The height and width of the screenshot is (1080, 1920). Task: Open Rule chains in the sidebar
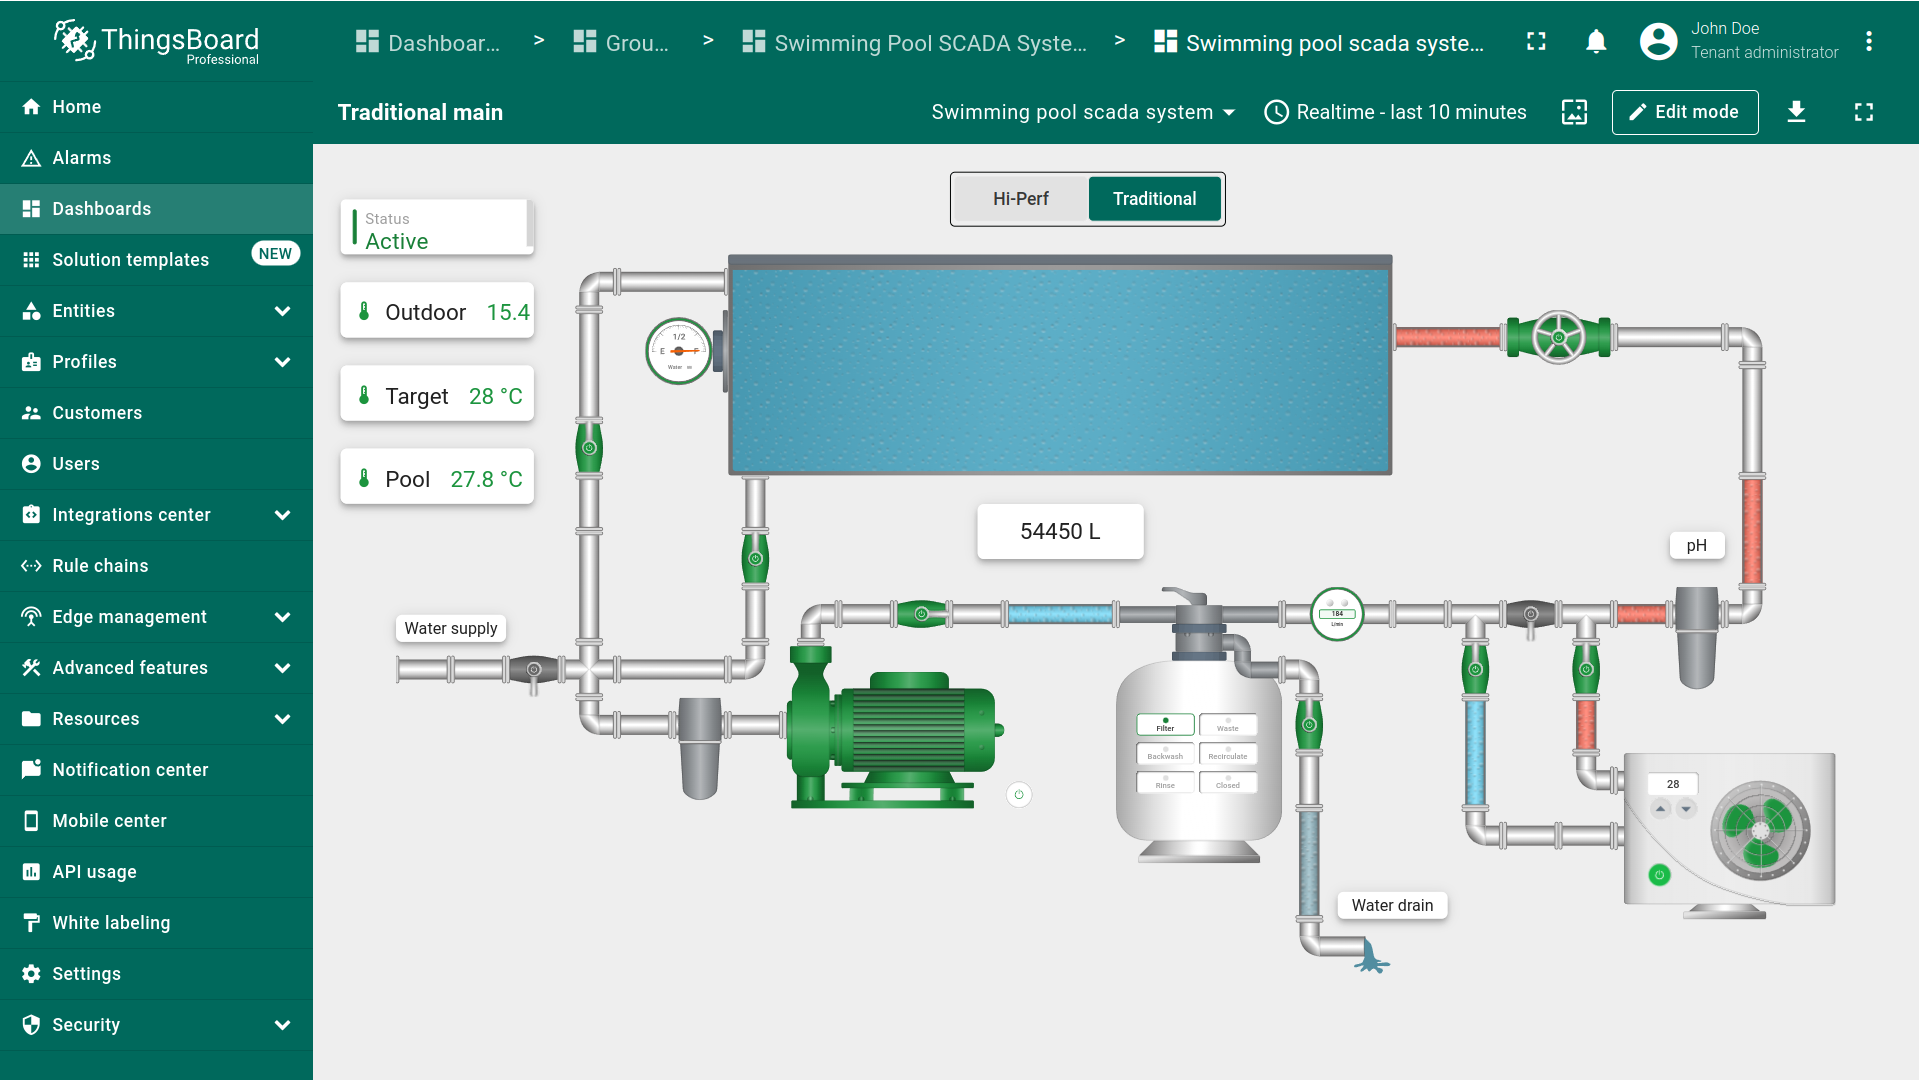coord(100,566)
